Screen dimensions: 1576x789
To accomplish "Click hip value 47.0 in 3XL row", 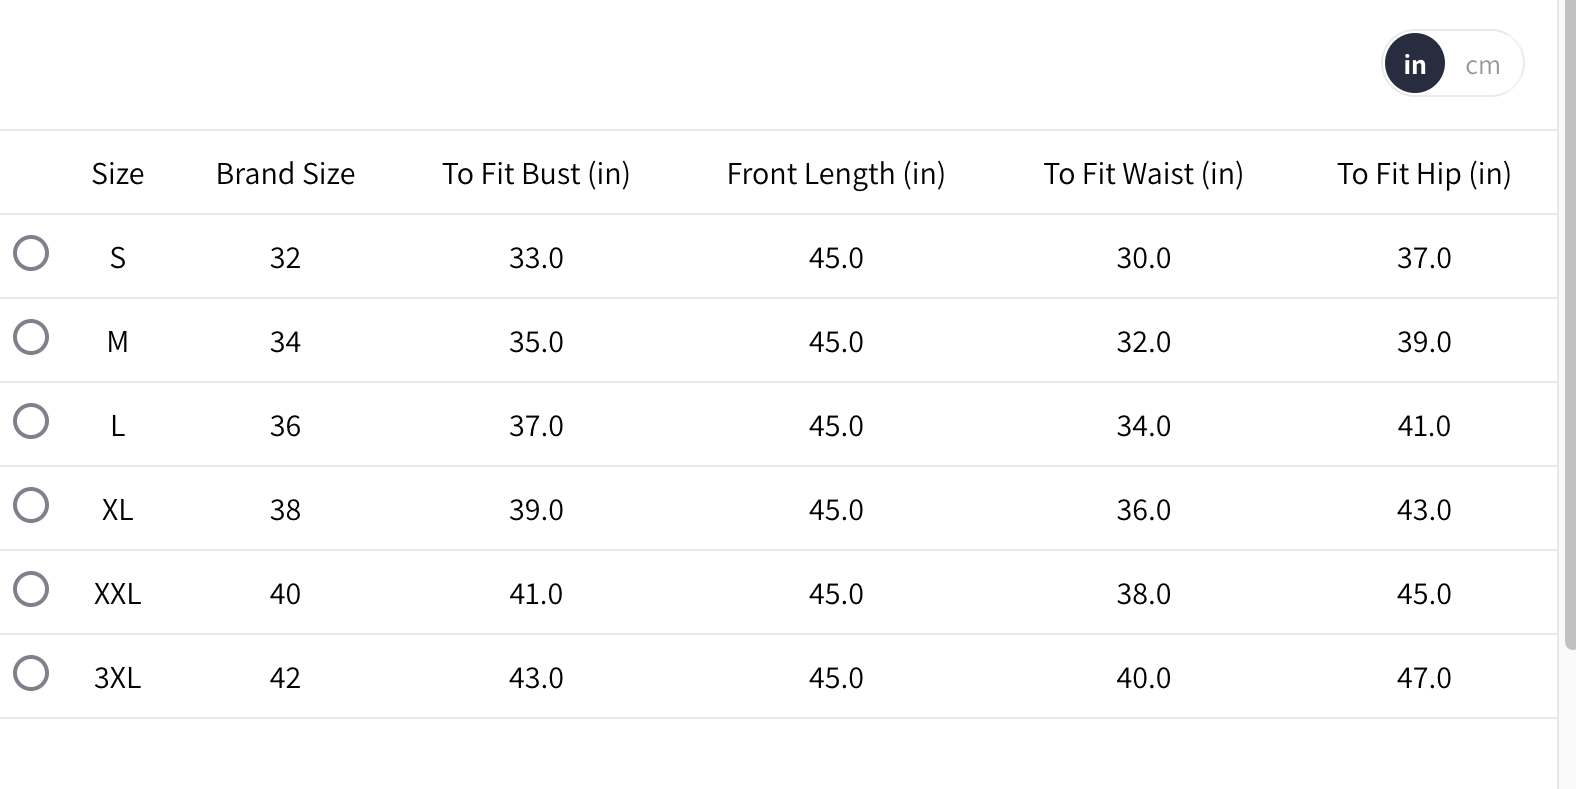I will 1423,678.
